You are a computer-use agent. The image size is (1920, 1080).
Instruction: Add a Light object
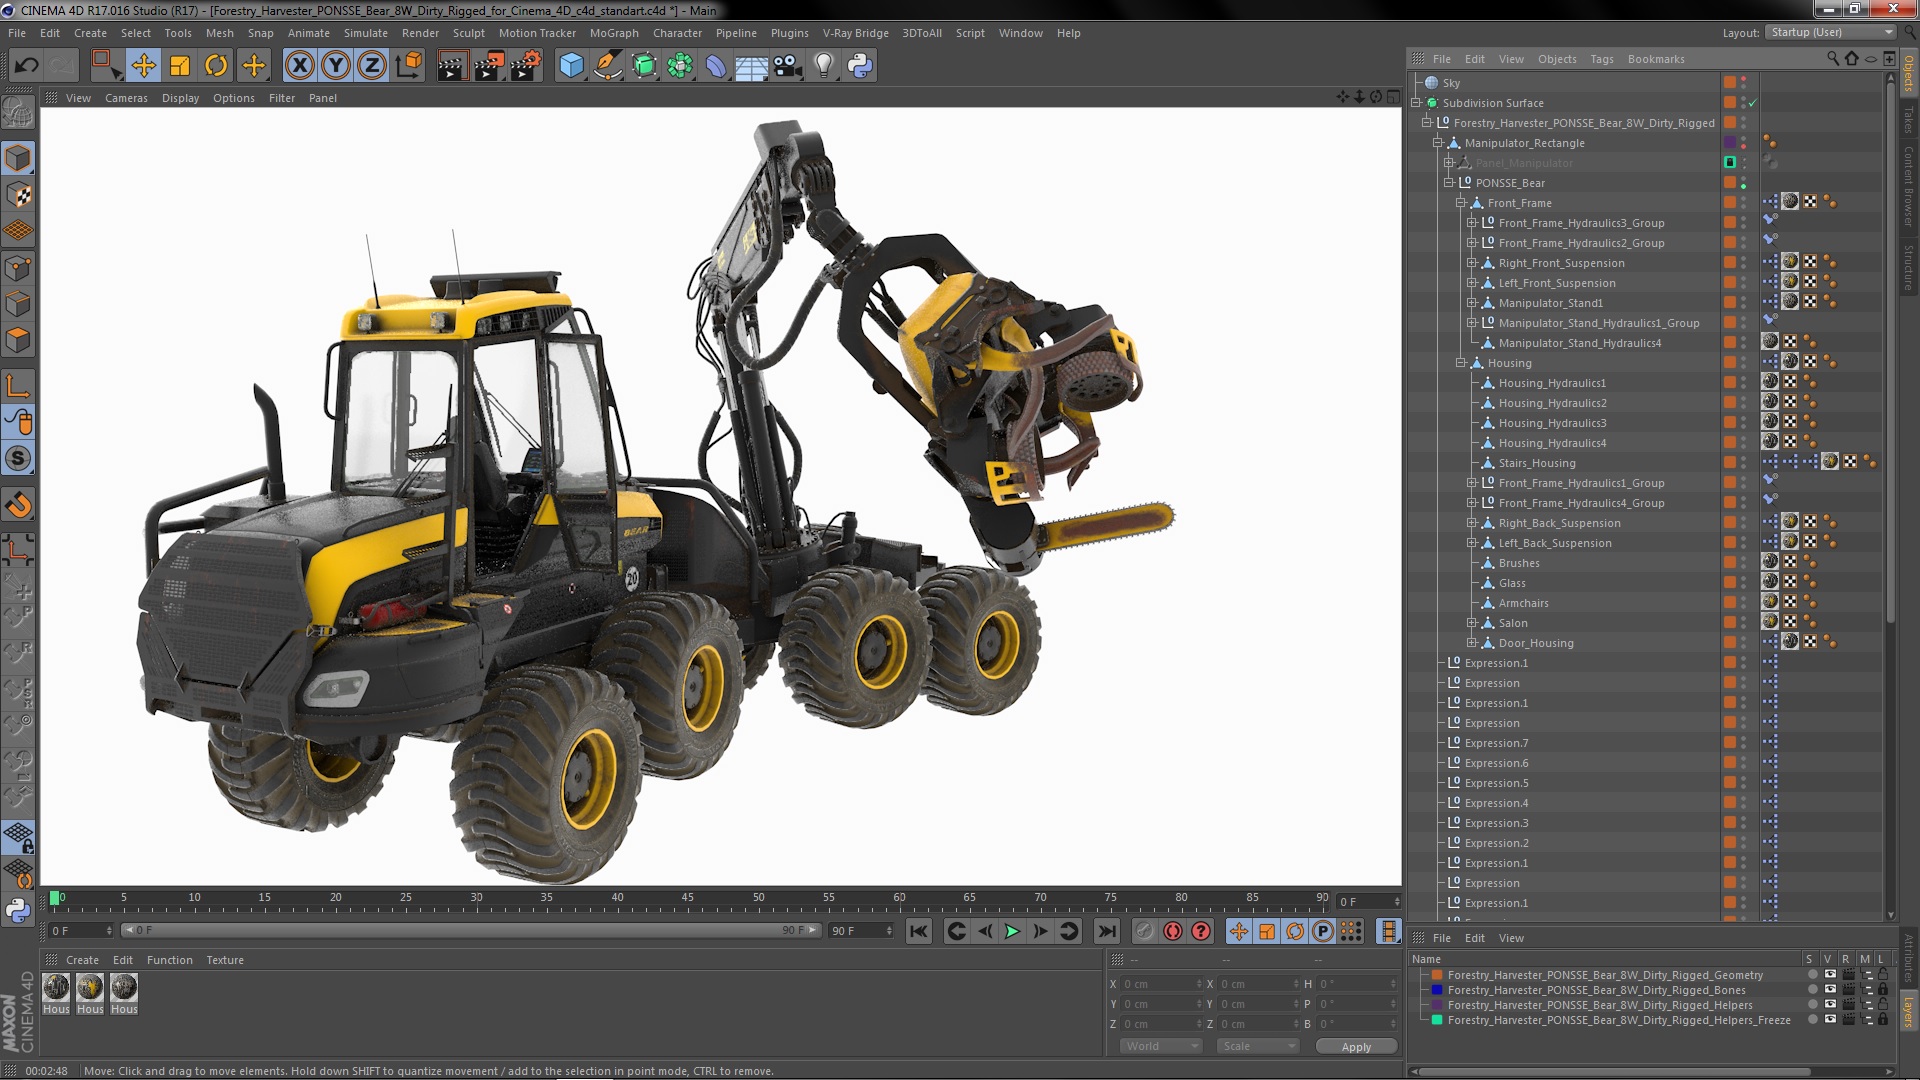[824, 66]
